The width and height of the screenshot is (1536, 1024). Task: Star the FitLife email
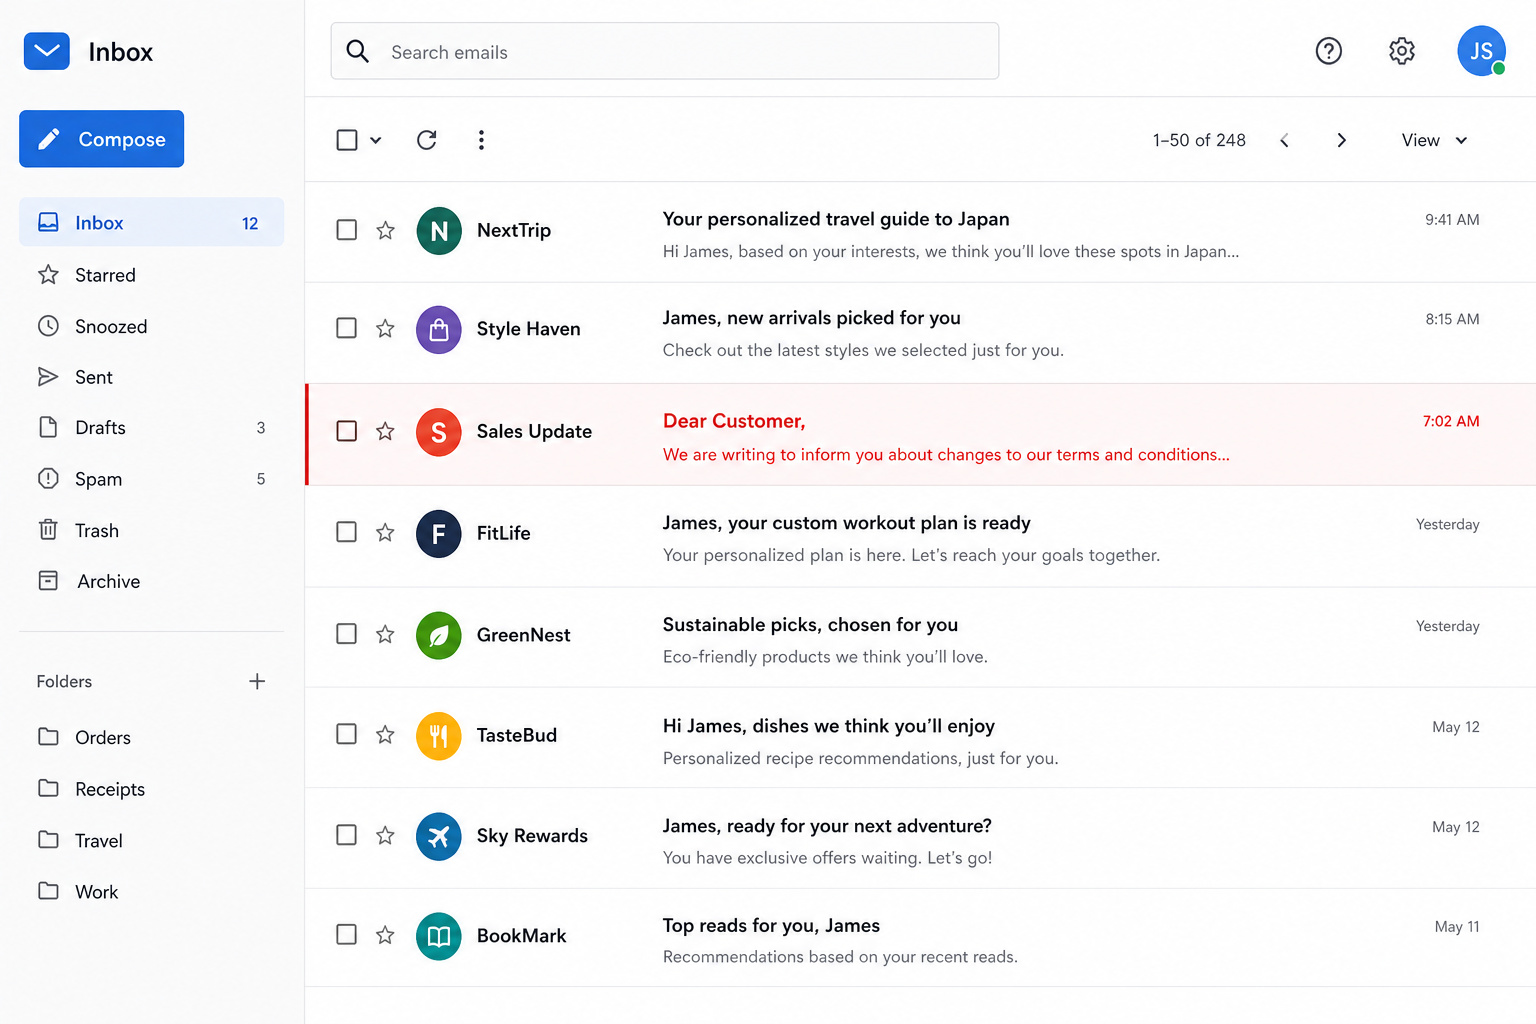[385, 532]
